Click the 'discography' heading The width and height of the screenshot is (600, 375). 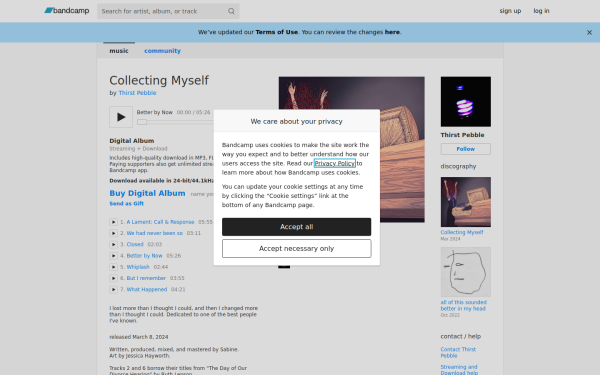[x=458, y=166]
